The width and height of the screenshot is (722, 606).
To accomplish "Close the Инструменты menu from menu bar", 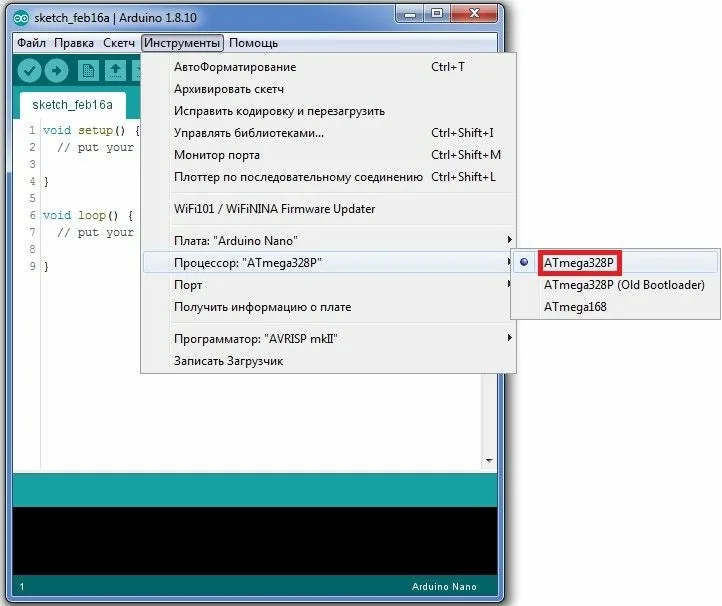I will (x=182, y=43).
